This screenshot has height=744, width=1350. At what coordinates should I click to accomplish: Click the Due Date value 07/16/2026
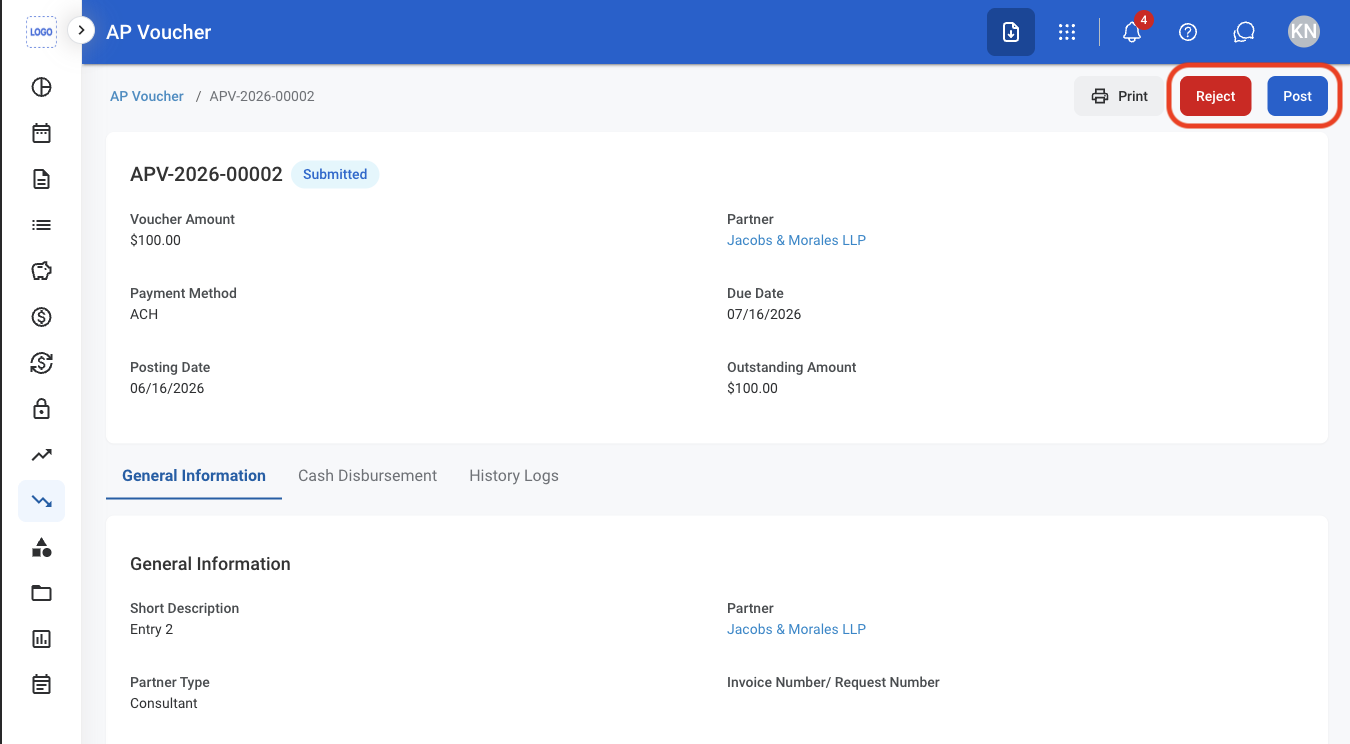coord(764,314)
